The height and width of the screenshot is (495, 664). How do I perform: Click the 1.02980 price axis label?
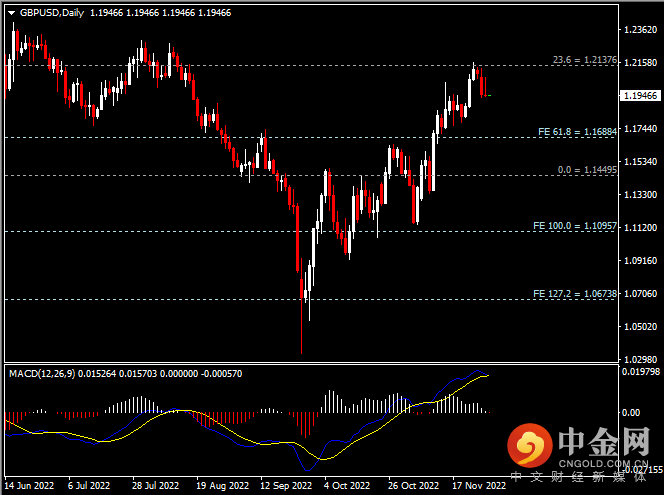639,359
